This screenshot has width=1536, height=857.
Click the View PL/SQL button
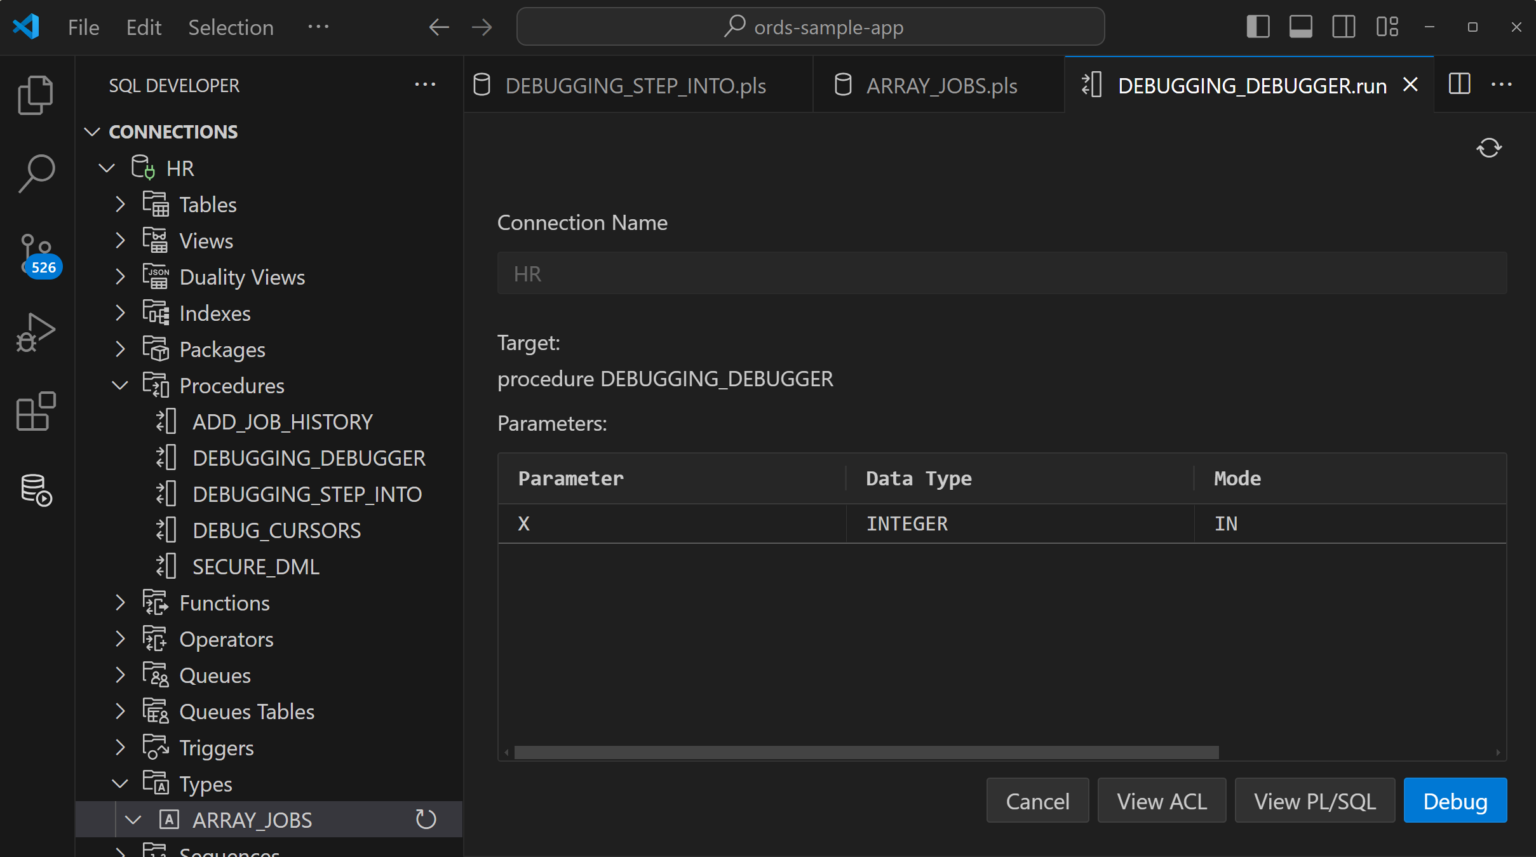[x=1315, y=800]
